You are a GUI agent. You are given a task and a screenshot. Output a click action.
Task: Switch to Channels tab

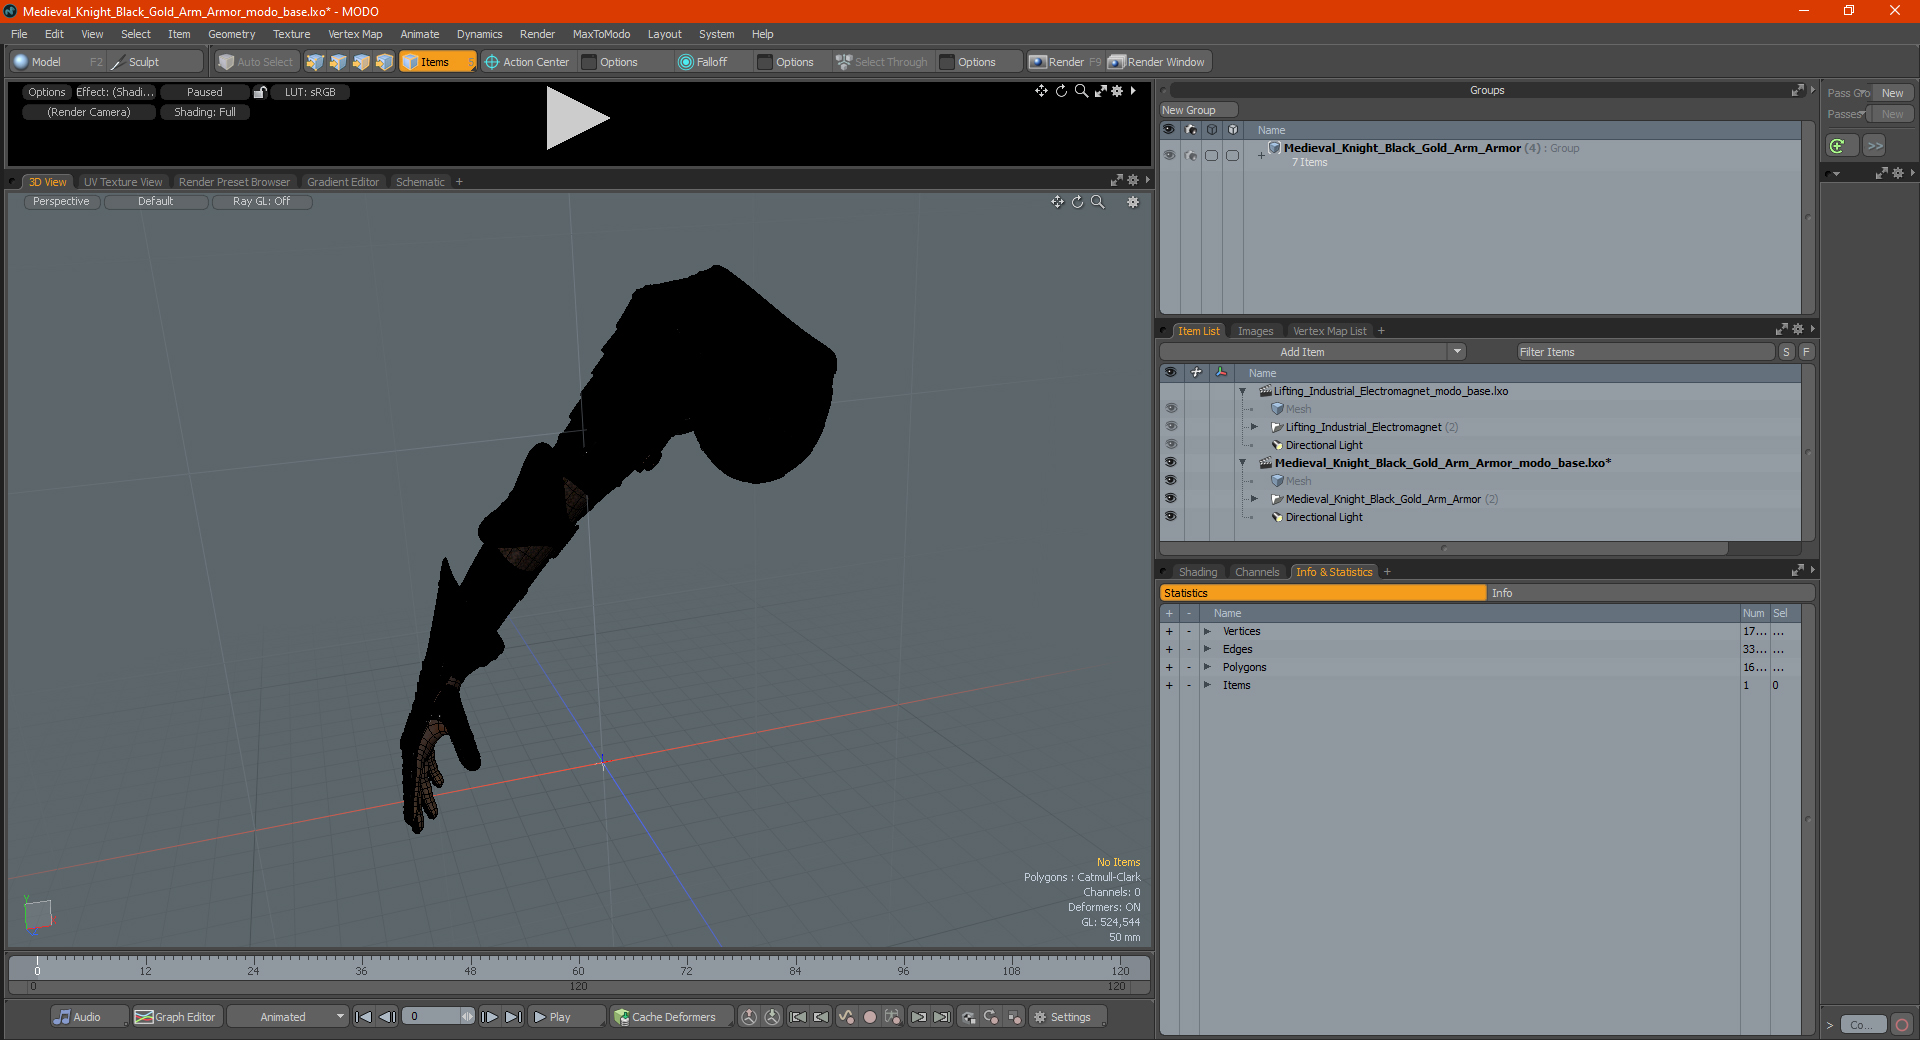point(1257,572)
